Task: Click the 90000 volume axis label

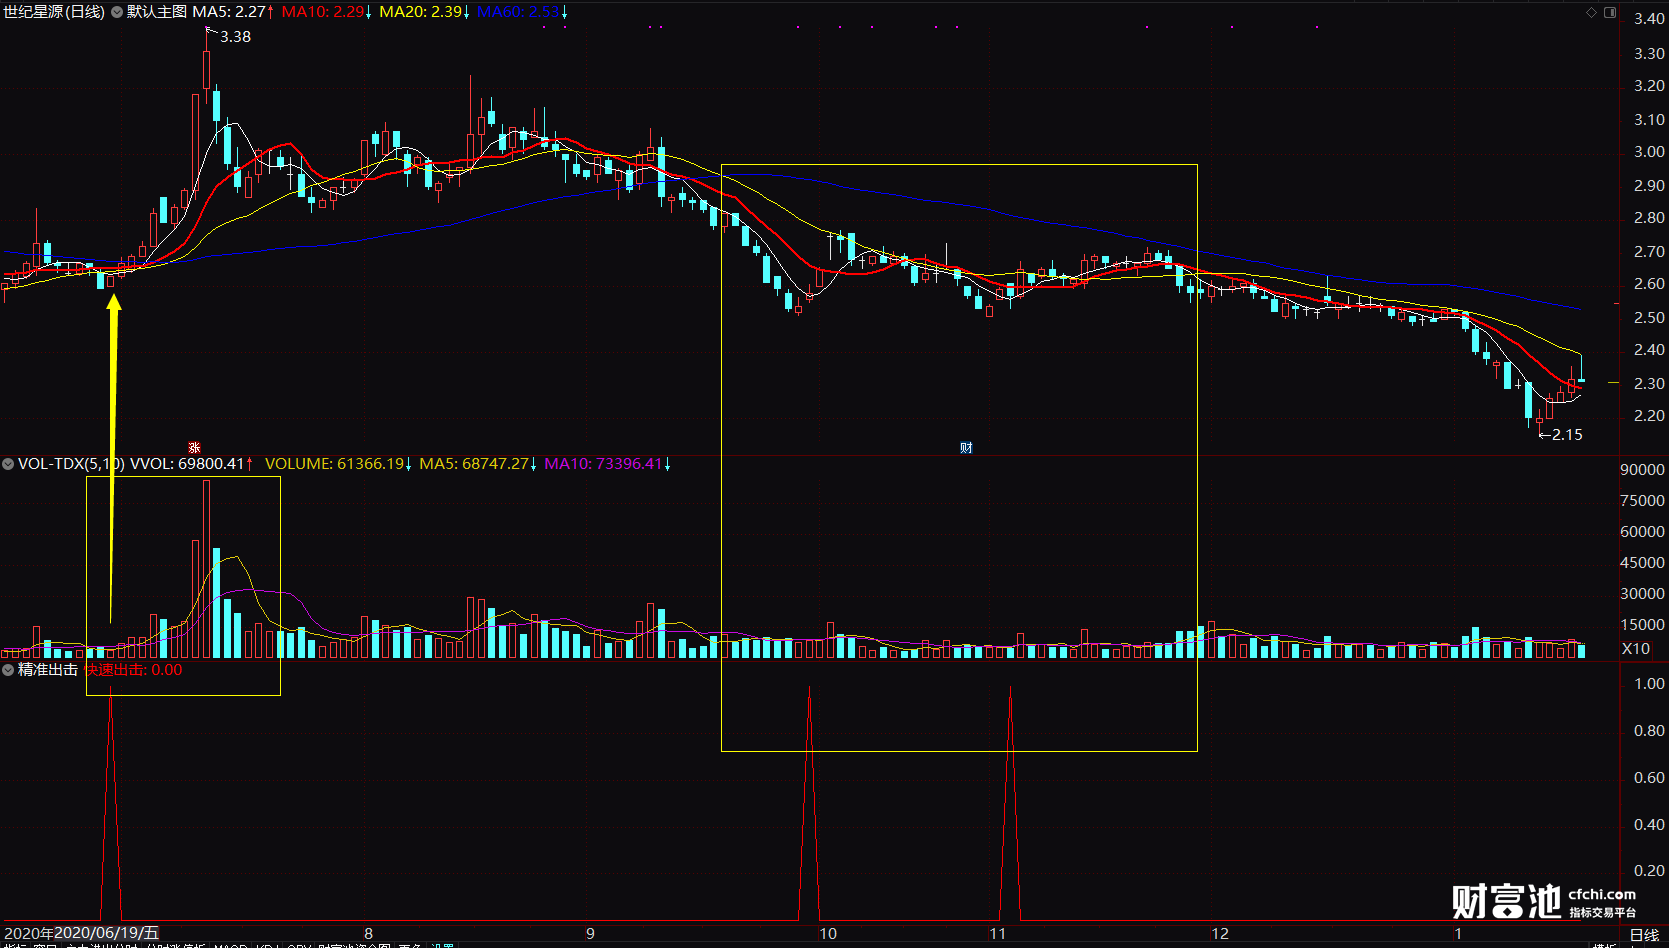Action: pyautogui.click(x=1642, y=470)
